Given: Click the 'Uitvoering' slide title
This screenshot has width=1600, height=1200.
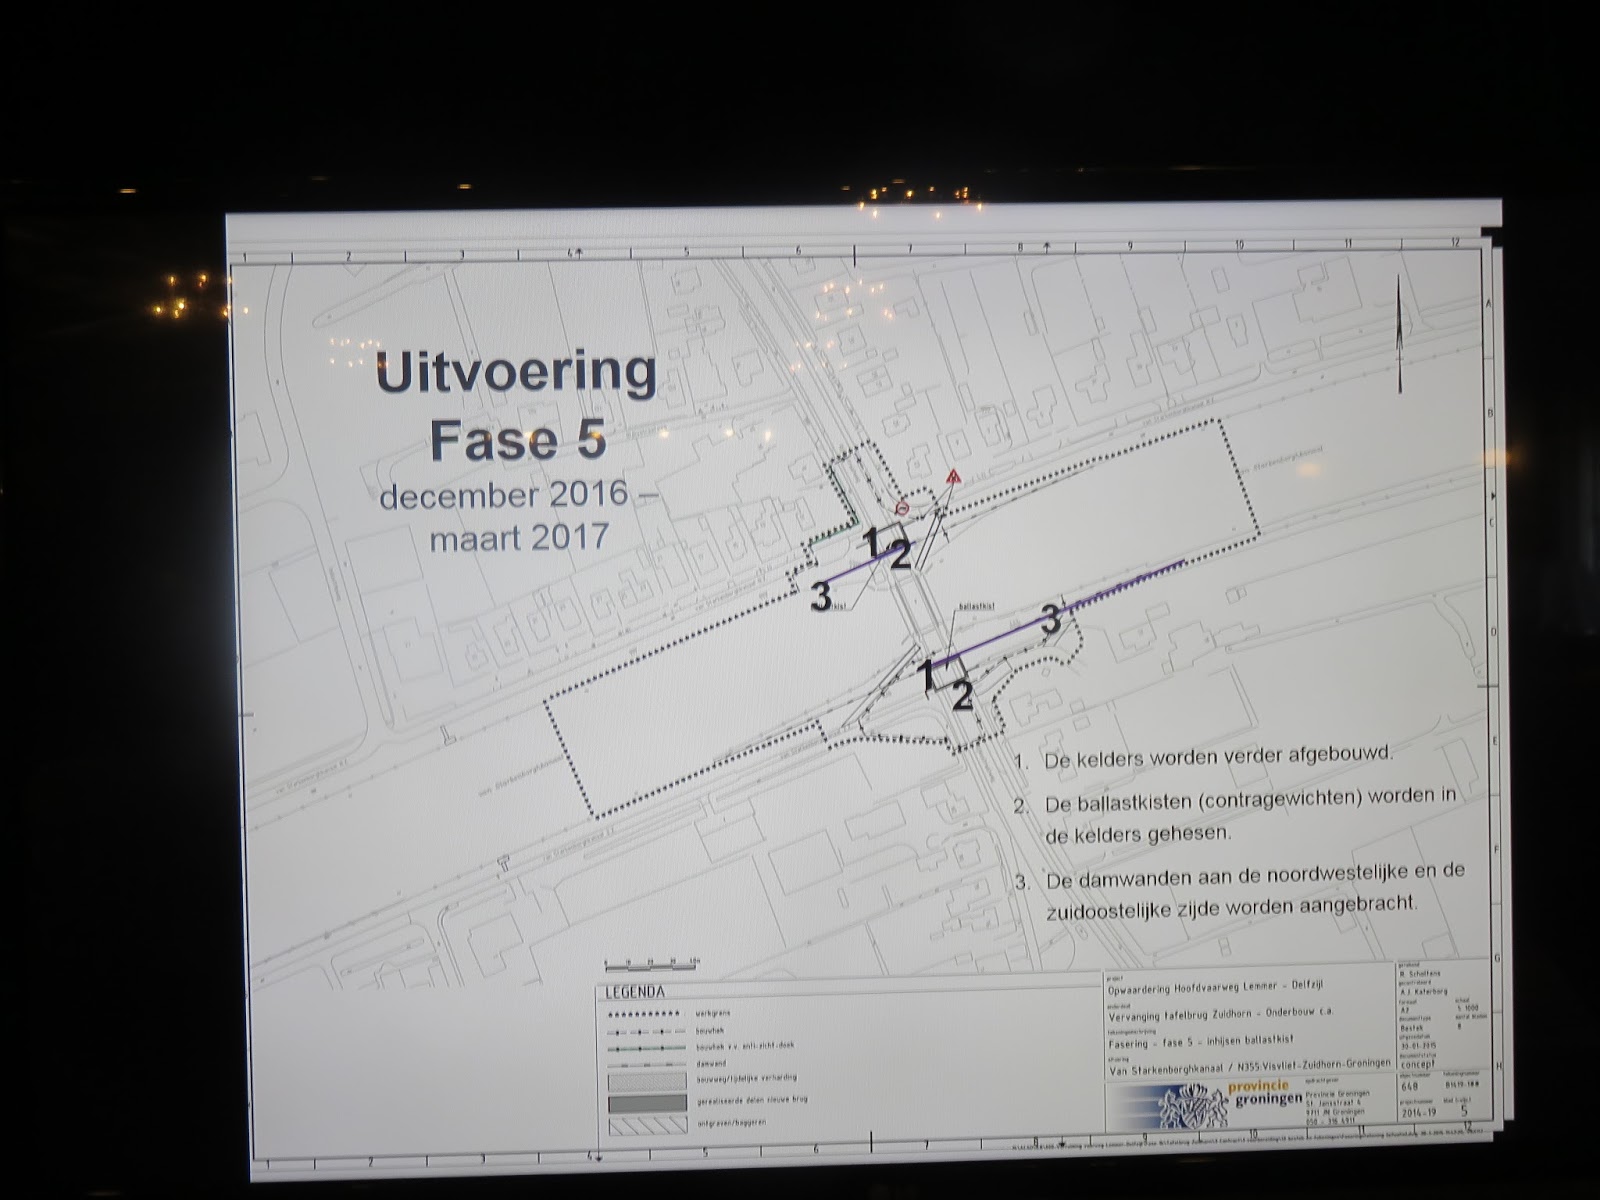Looking at the screenshot, I should tap(516, 373).
